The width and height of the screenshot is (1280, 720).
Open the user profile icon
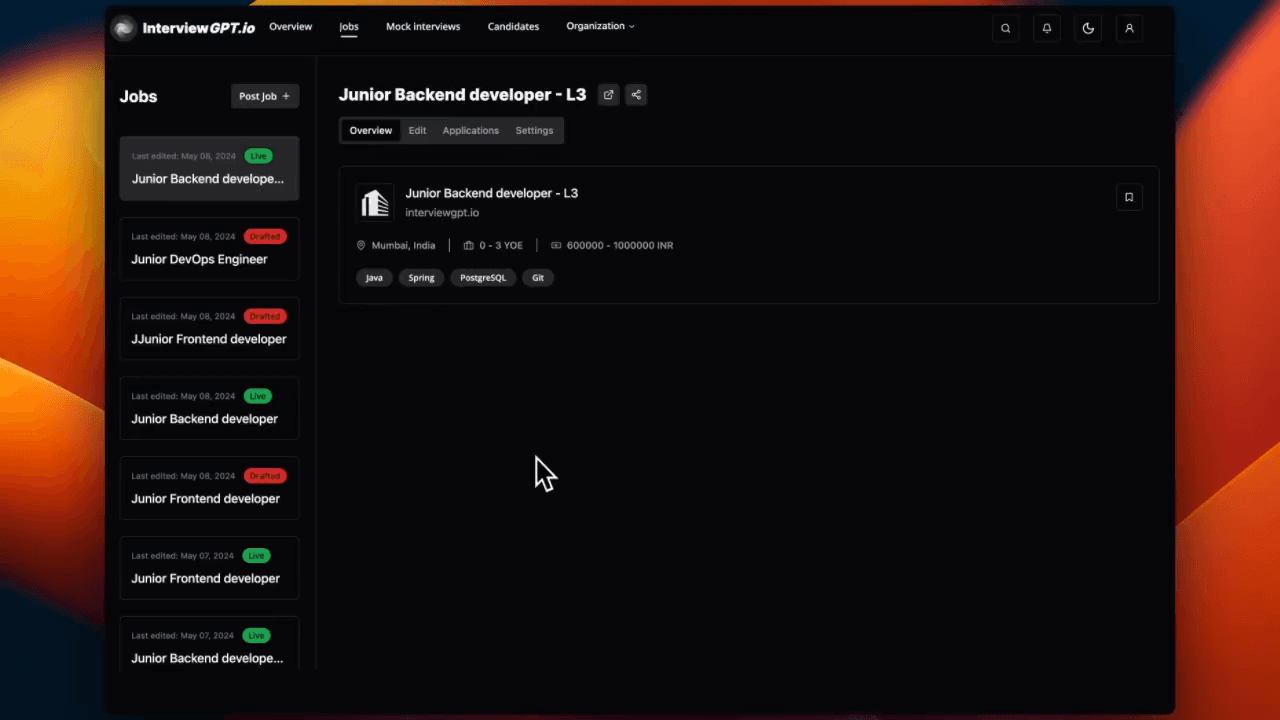(x=1128, y=28)
